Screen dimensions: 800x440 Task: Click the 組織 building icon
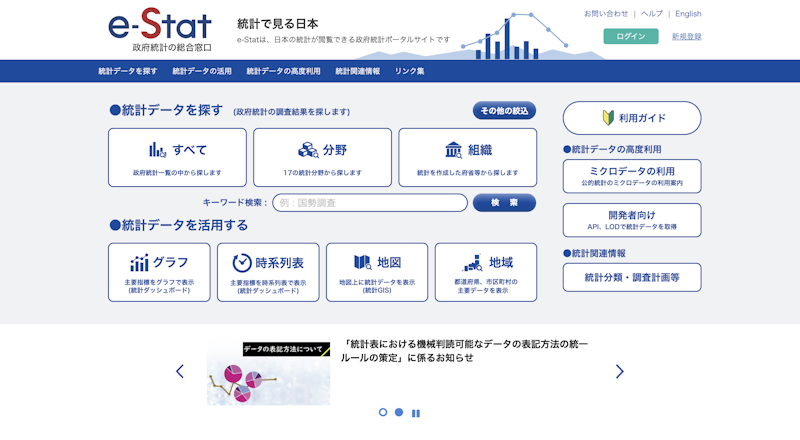click(x=454, y=150)
